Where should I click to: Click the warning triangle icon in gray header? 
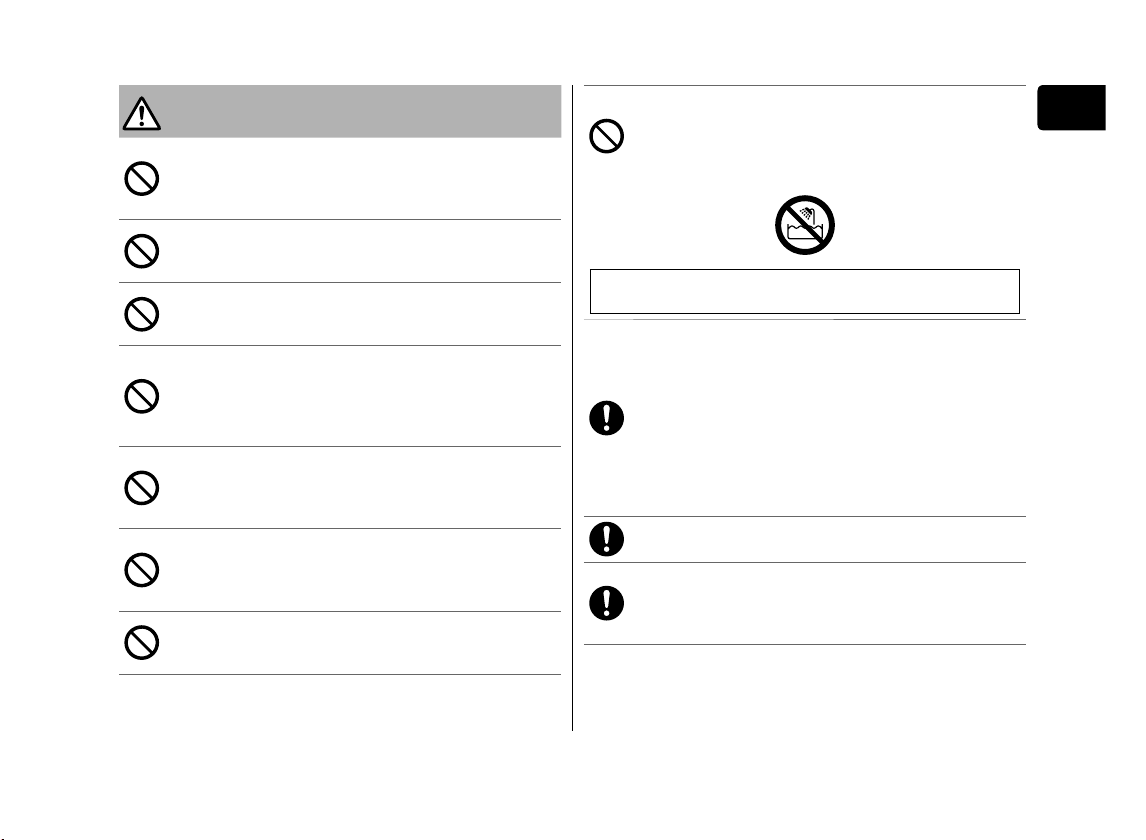[142, 113]
